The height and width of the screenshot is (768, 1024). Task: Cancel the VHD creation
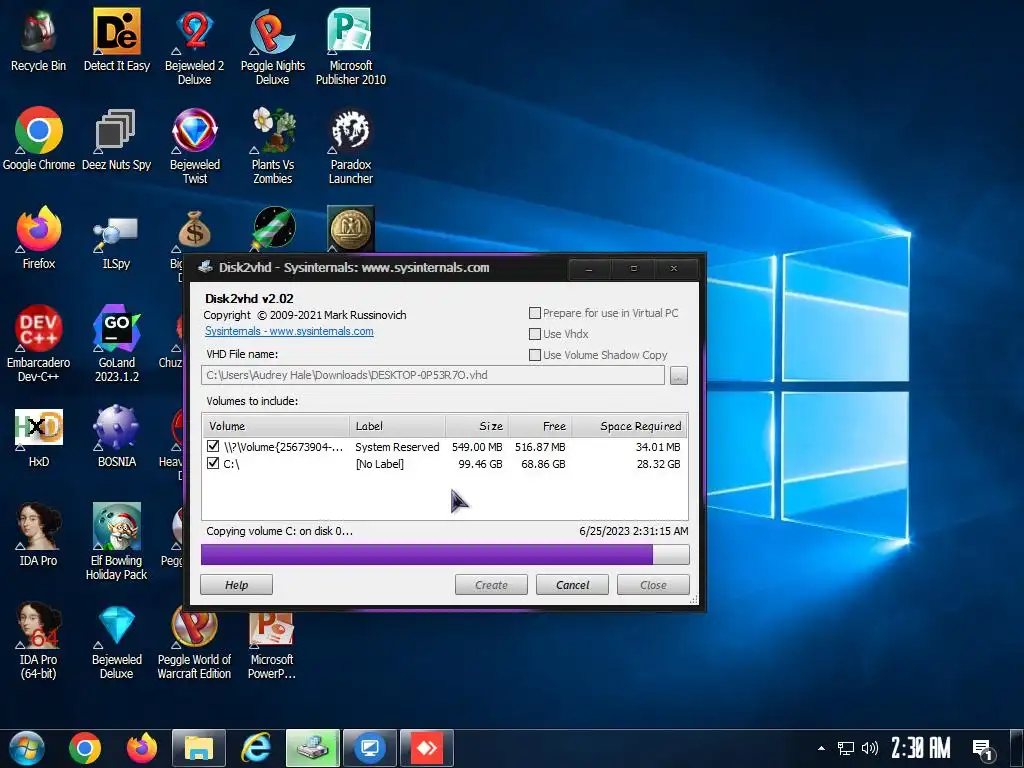point(572,584)
